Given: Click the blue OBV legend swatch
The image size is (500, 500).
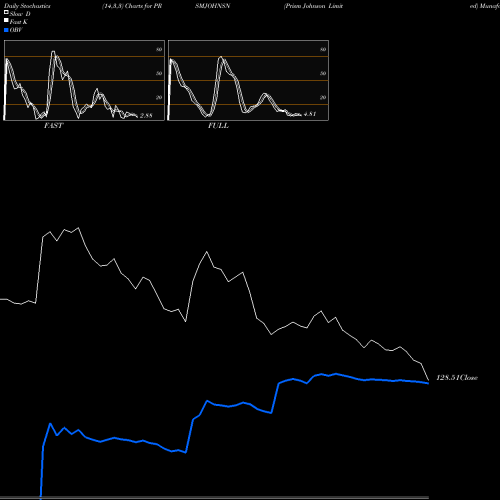Looking at the screenshot, I should [x=6, y=30].
